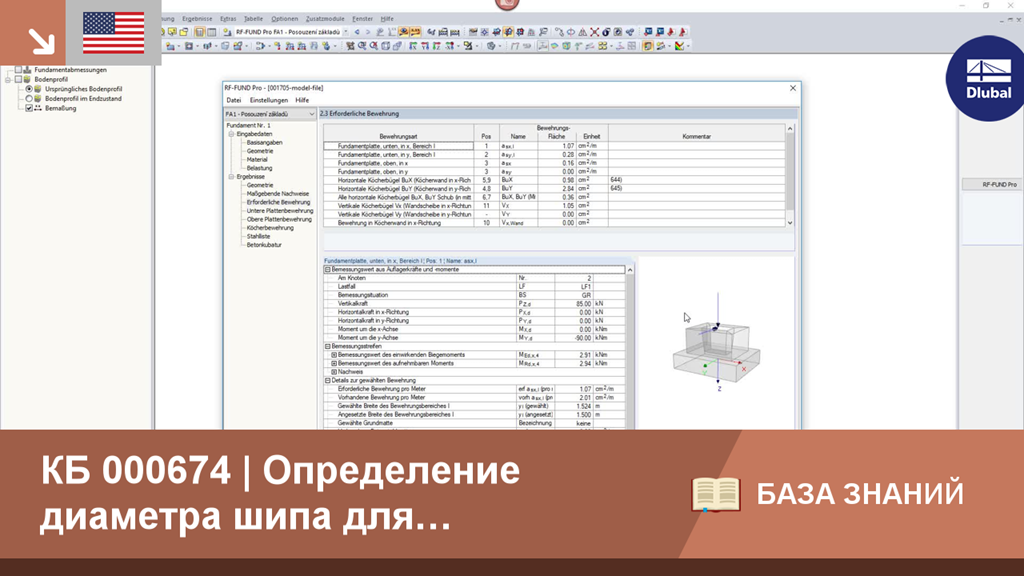Image resolution: width=1024 pixels, height=576 pixels.
Task: Uncheck the Bemaßung checkbox
Action: (x=29, y=108)
